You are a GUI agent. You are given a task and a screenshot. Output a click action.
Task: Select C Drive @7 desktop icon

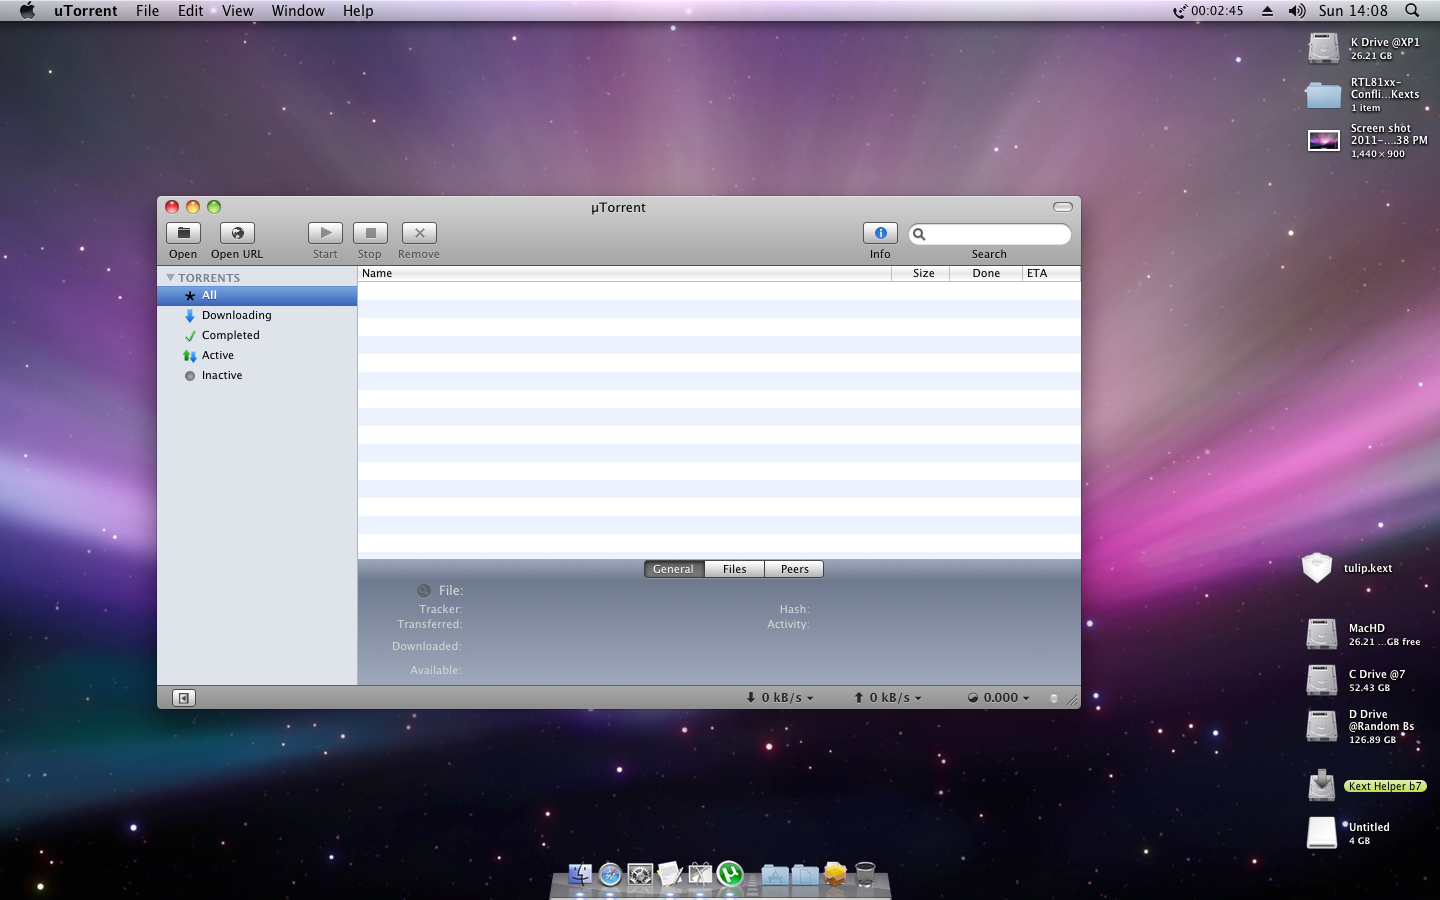(1321, 680)
